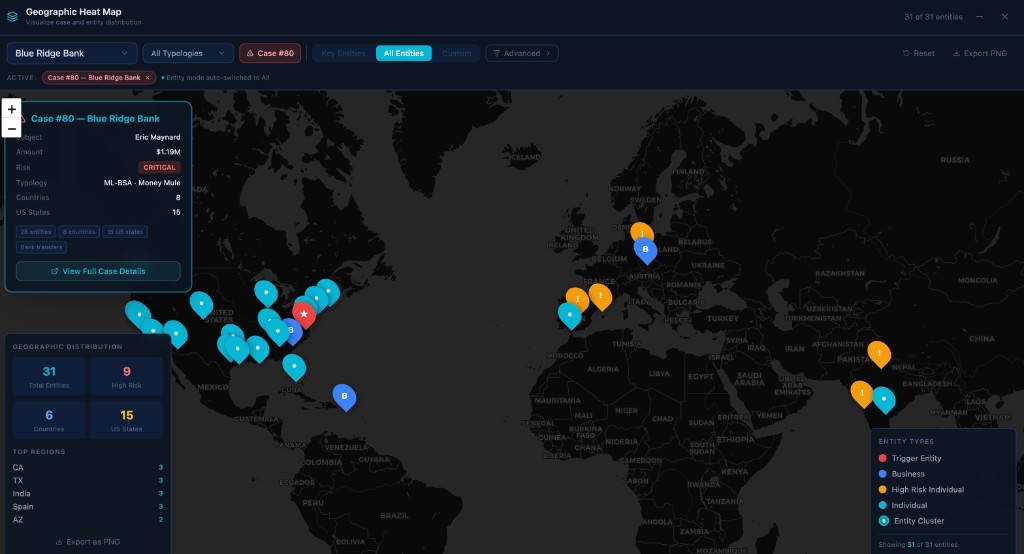Click the subject name Eric Maynard

(x=157, y=137)
